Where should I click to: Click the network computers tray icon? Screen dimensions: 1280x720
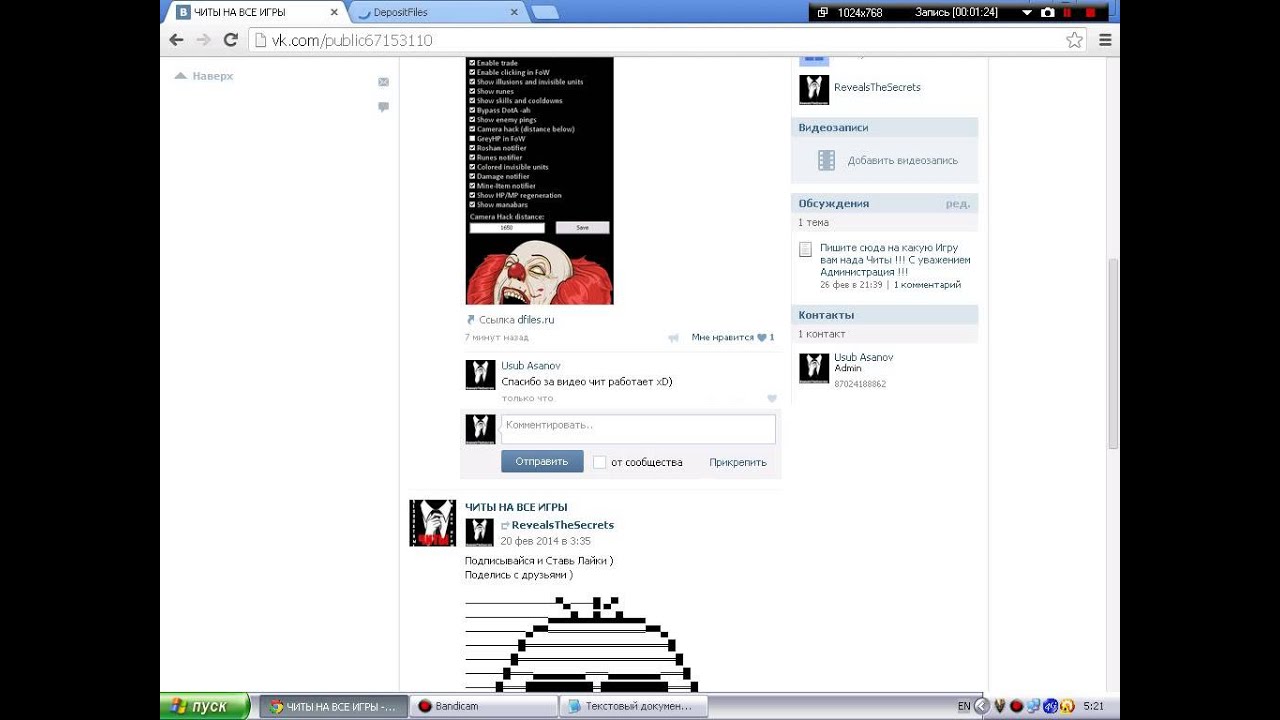[1033, 706]
